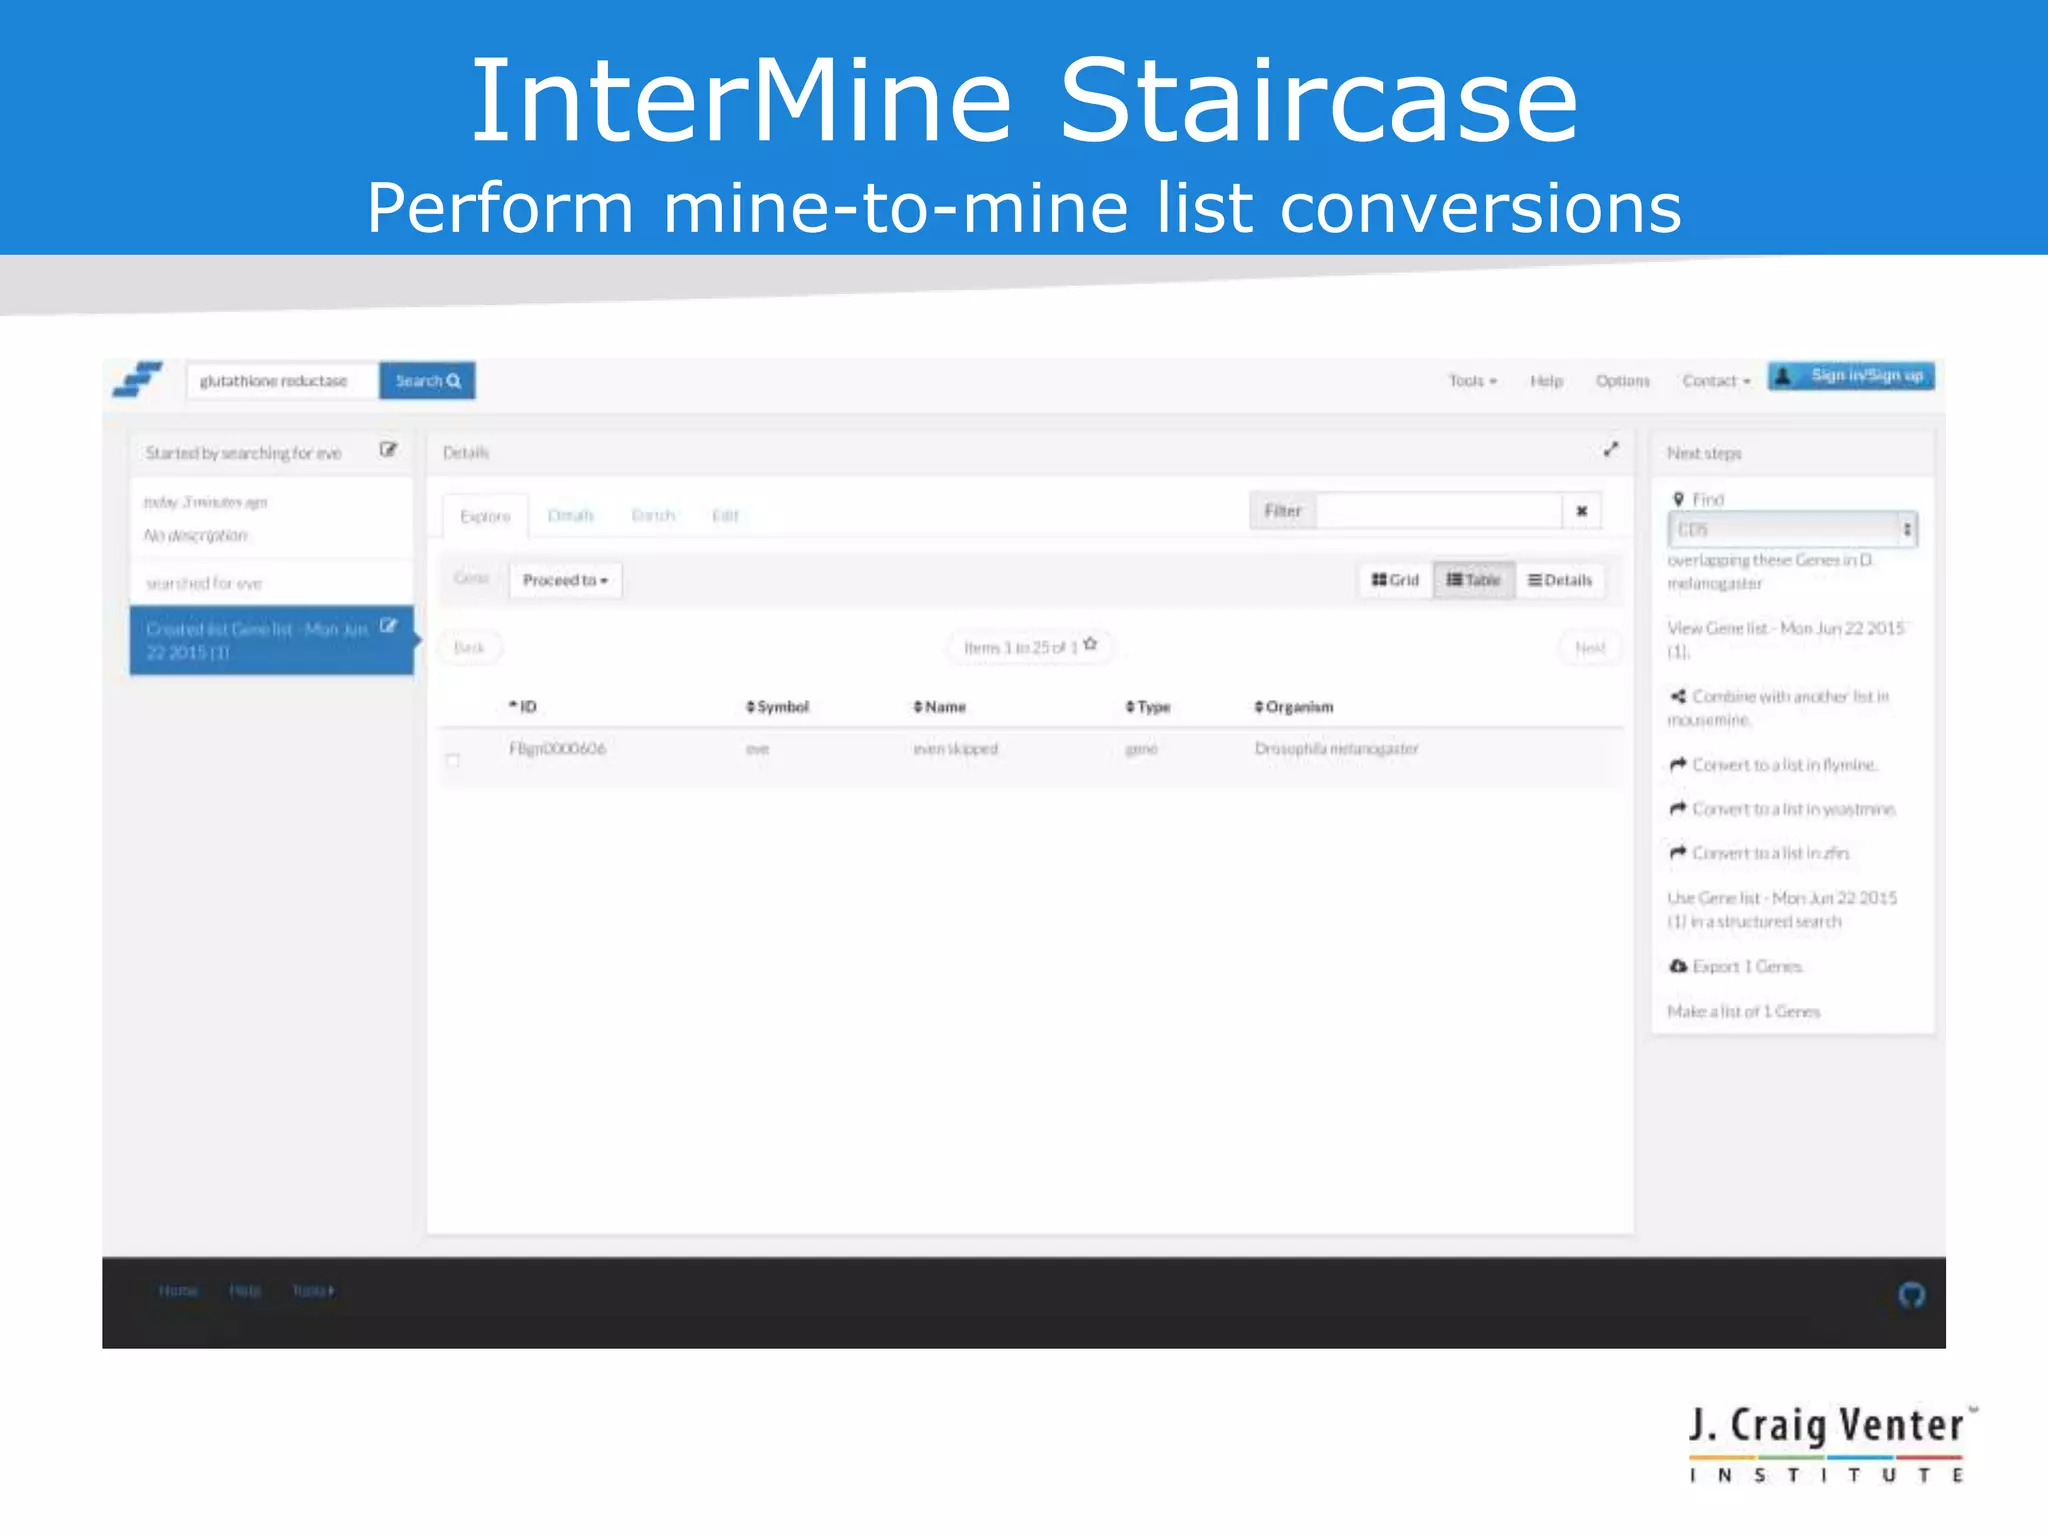
Task: Switch to Grid view
Action: click(x=1395, y=580)
